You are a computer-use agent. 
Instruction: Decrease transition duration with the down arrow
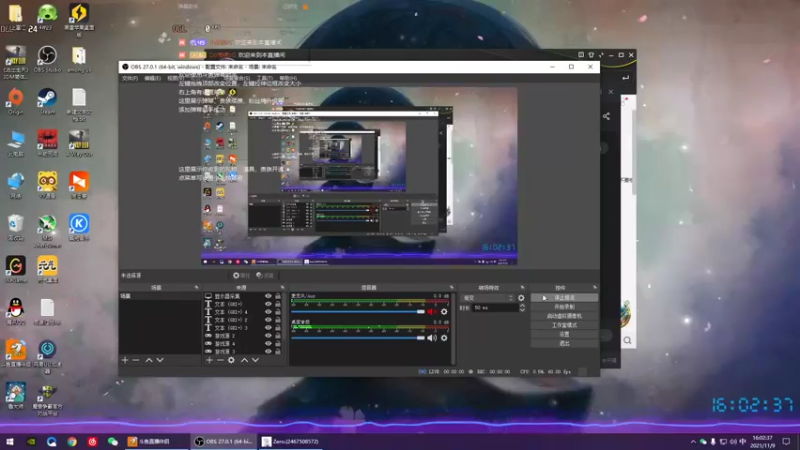pyautogui.click(x=522, y=310)
